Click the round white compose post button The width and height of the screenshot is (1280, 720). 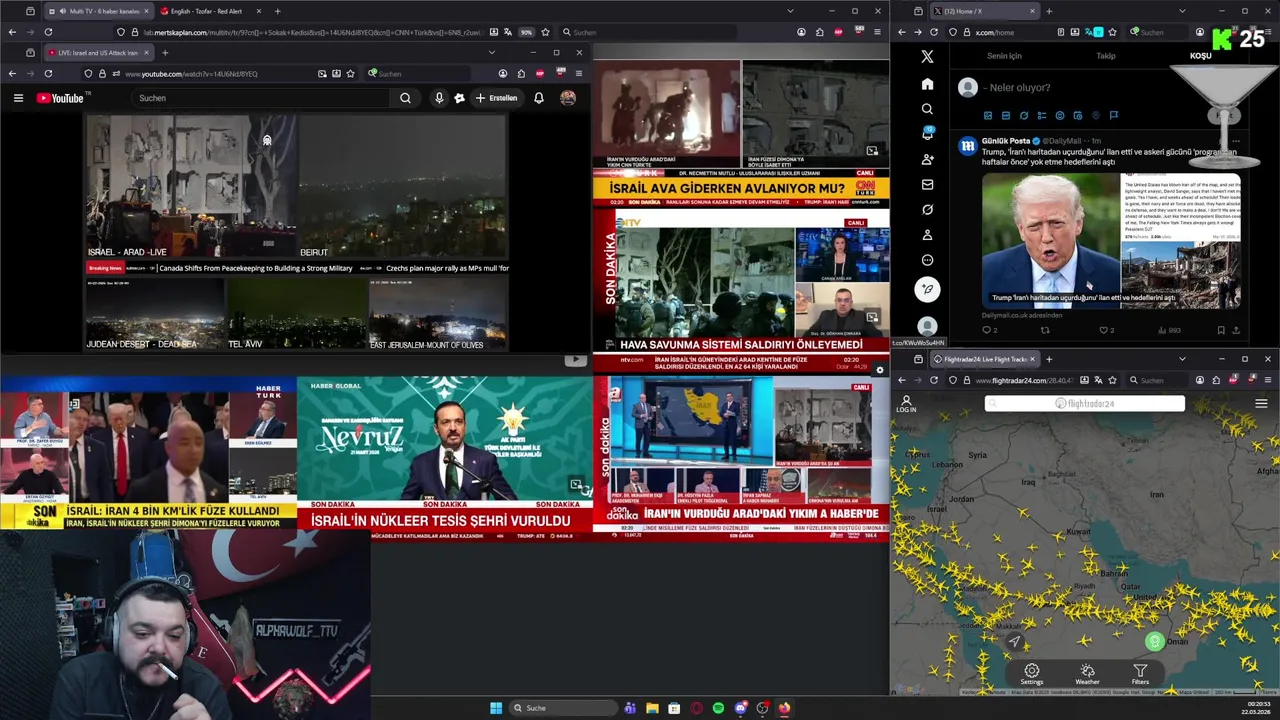click(x=927, y=289)
